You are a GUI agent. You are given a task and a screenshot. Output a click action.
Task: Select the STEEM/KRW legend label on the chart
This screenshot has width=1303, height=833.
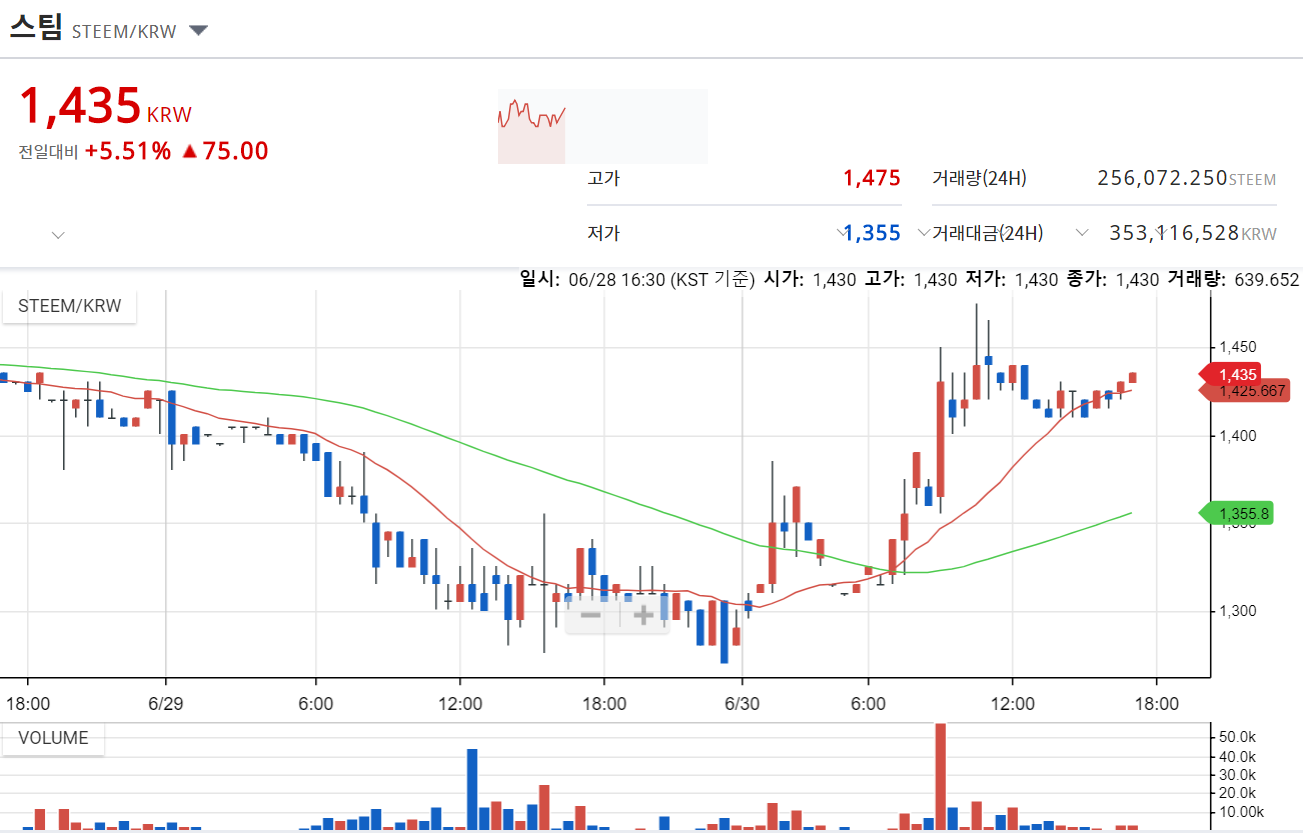[x=70, y=306]
